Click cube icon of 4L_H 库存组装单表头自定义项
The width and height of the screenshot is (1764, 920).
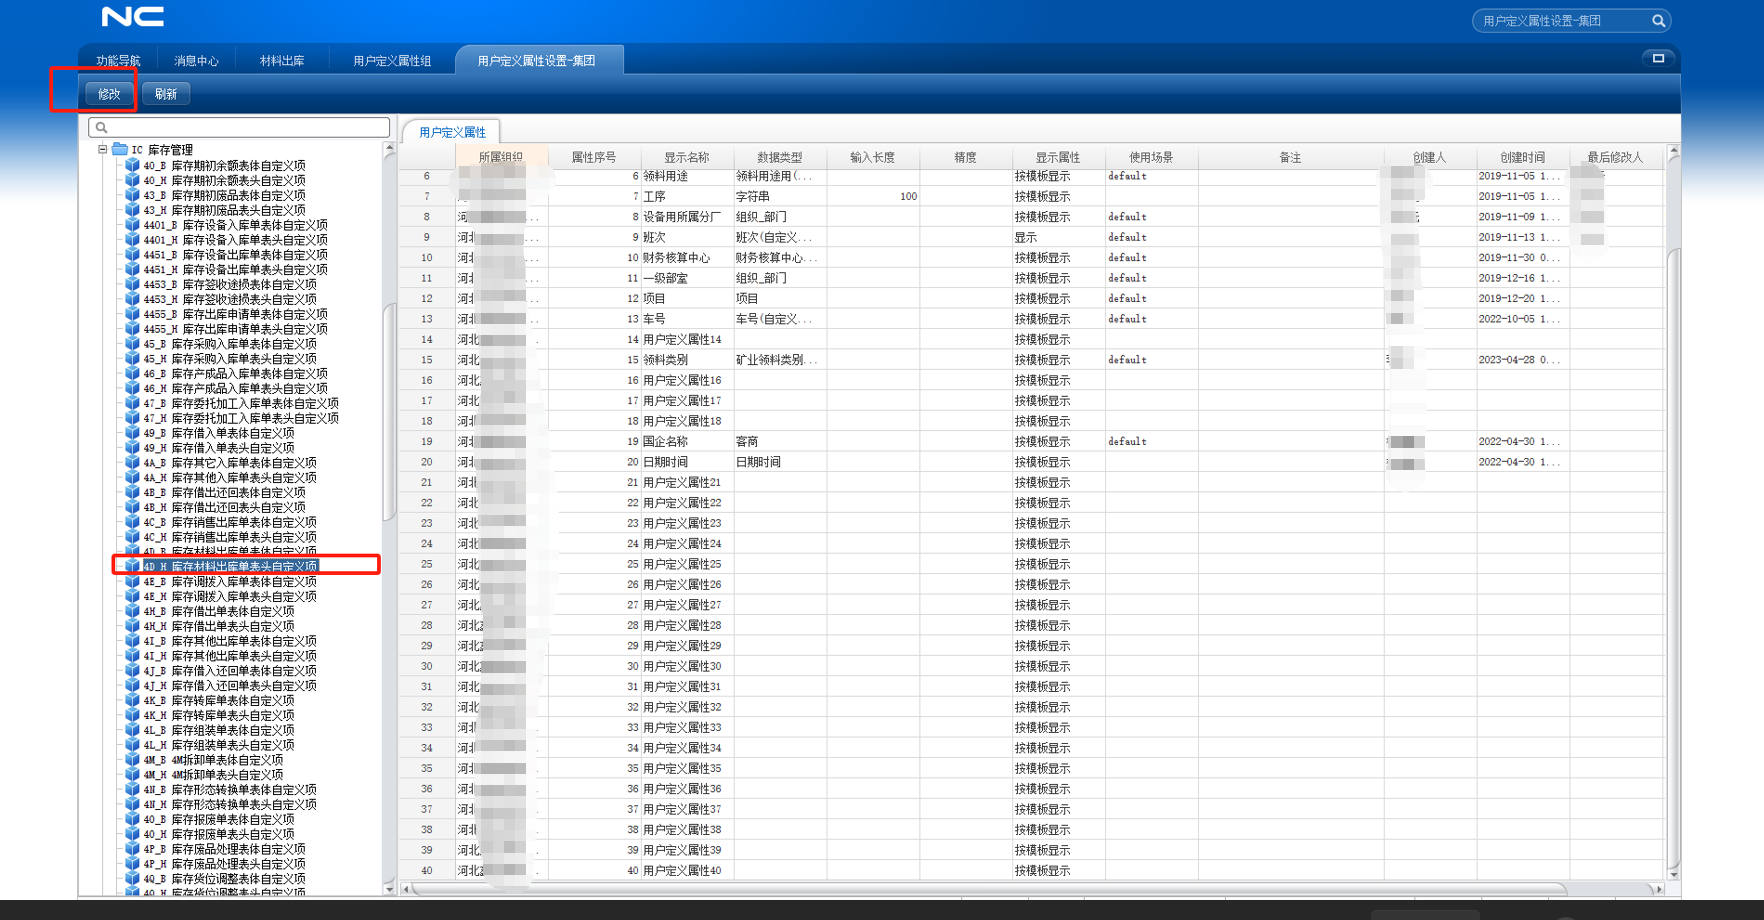132,745
